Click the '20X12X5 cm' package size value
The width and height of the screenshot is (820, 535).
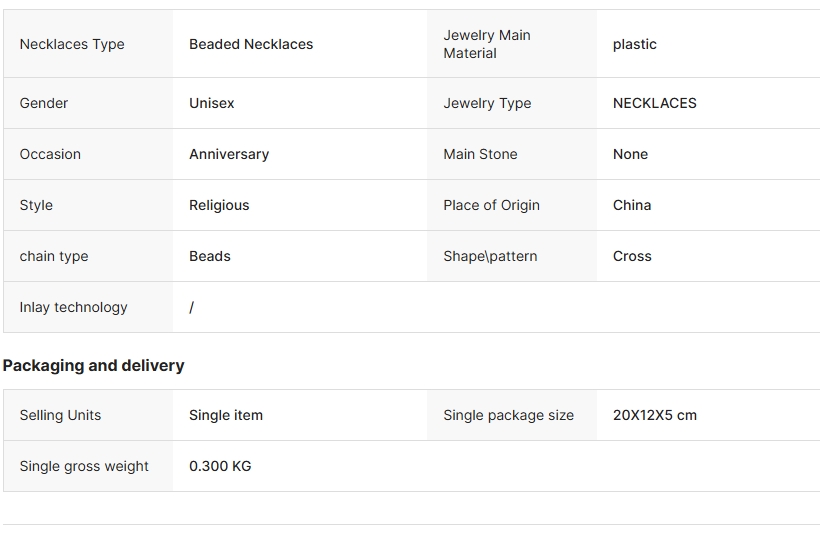coord(655,415)
